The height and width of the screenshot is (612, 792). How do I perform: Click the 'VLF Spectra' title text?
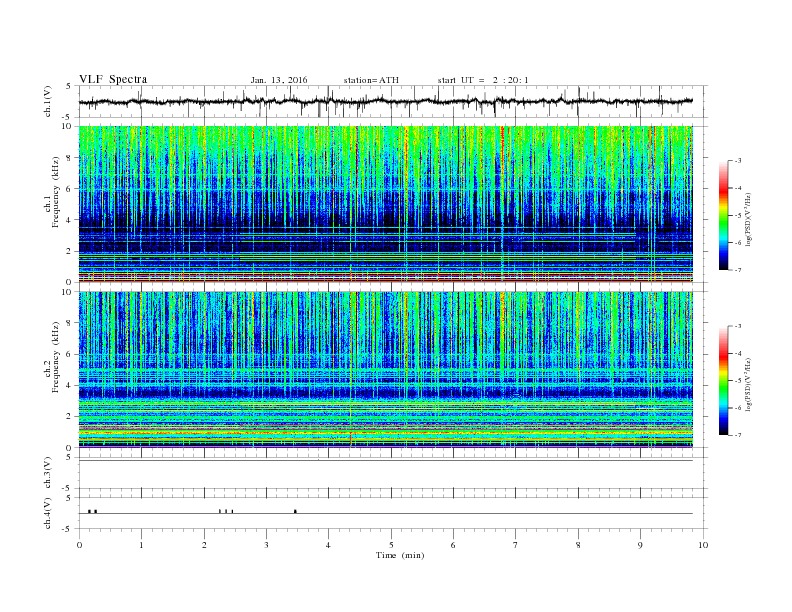point(113,79)
